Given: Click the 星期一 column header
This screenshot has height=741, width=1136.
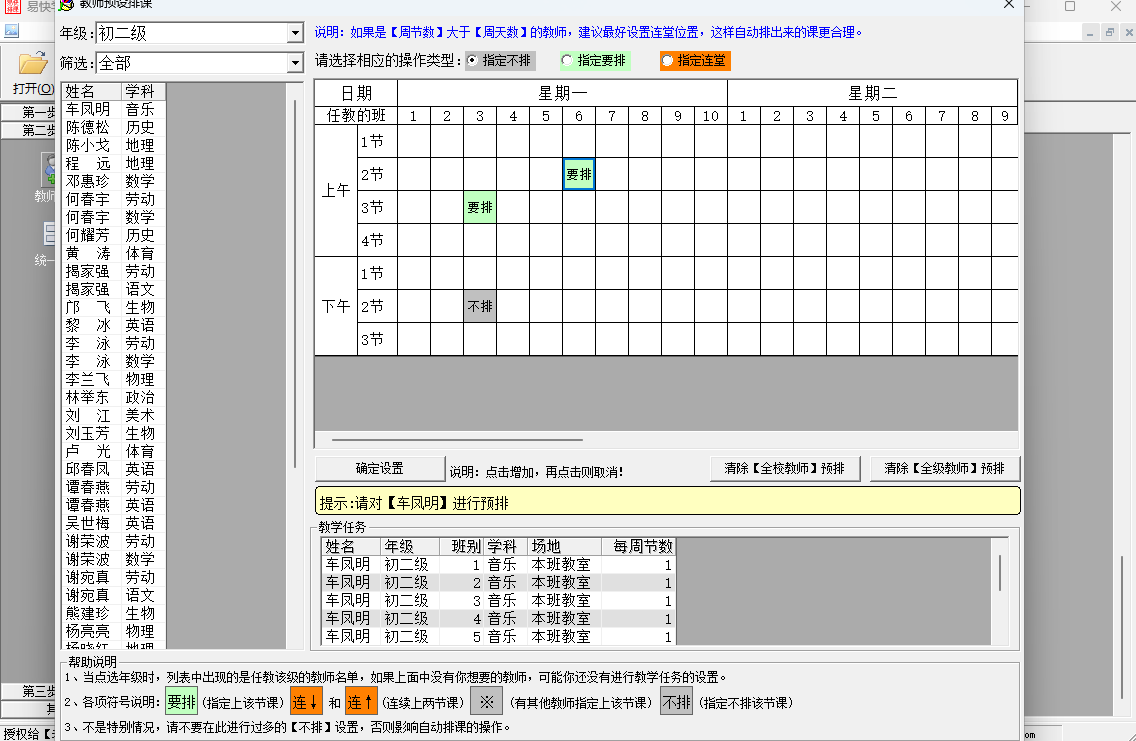Looking at the screenshot, I should (562, 93).
